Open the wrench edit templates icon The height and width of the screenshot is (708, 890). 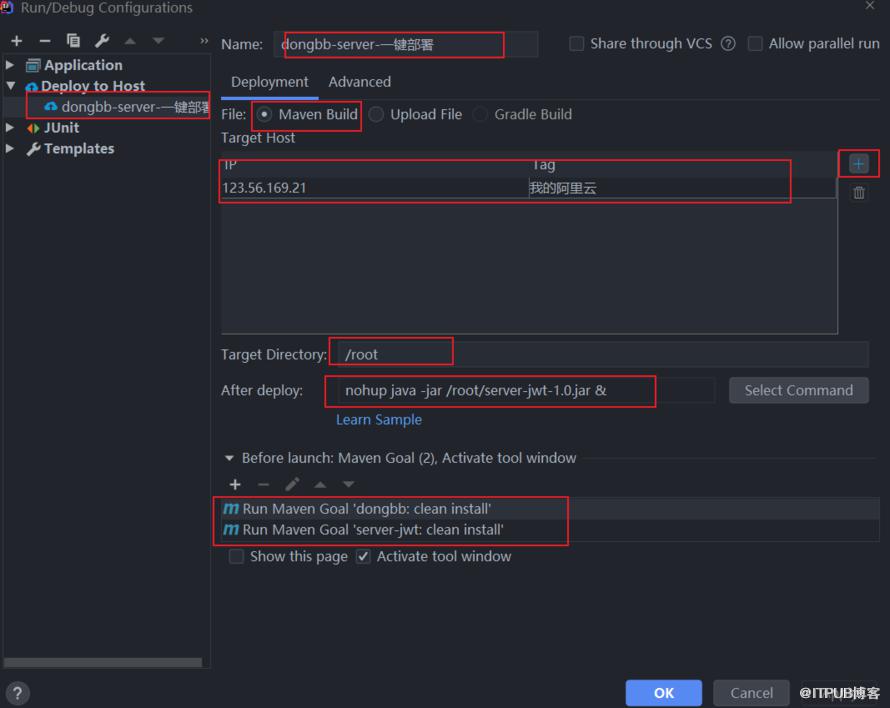point(102,41)
